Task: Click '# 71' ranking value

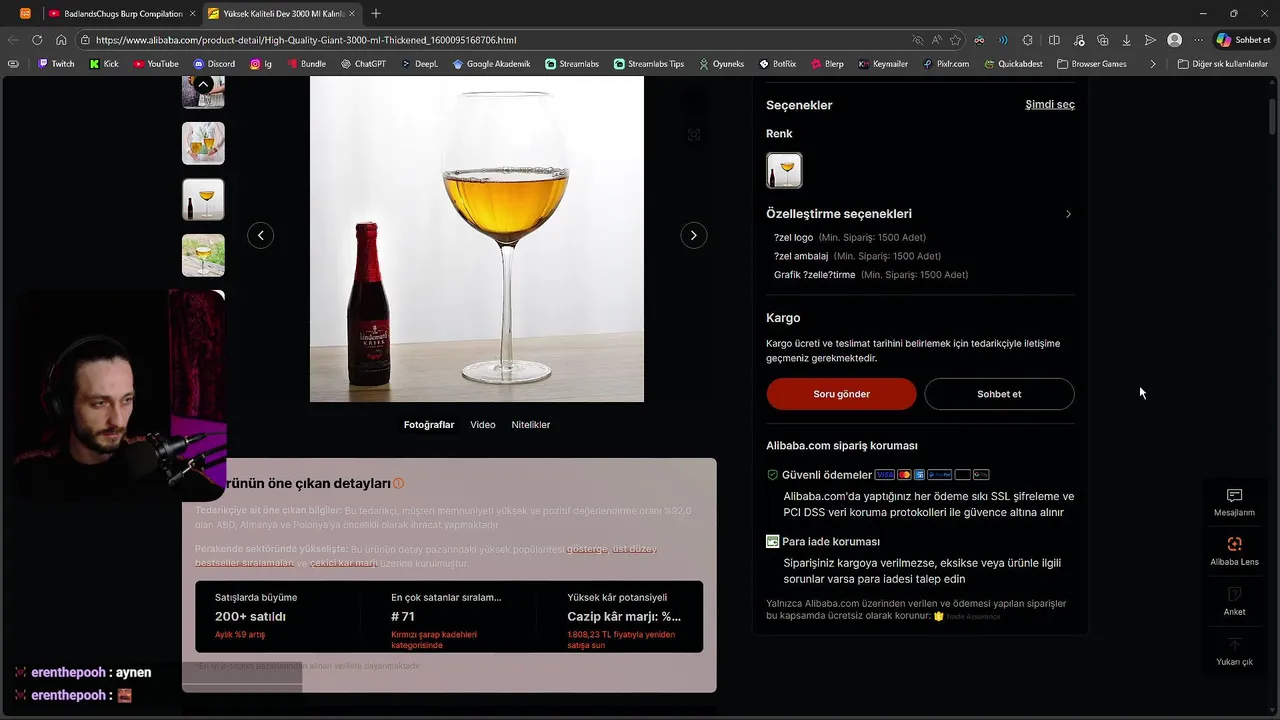Action: click(x=403, y=616)
